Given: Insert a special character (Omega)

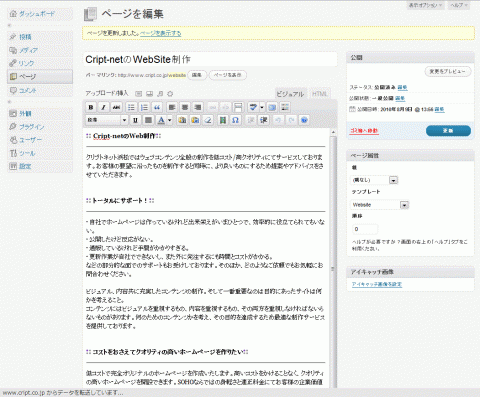Looking at the screenshot, I should pos(235,120).
